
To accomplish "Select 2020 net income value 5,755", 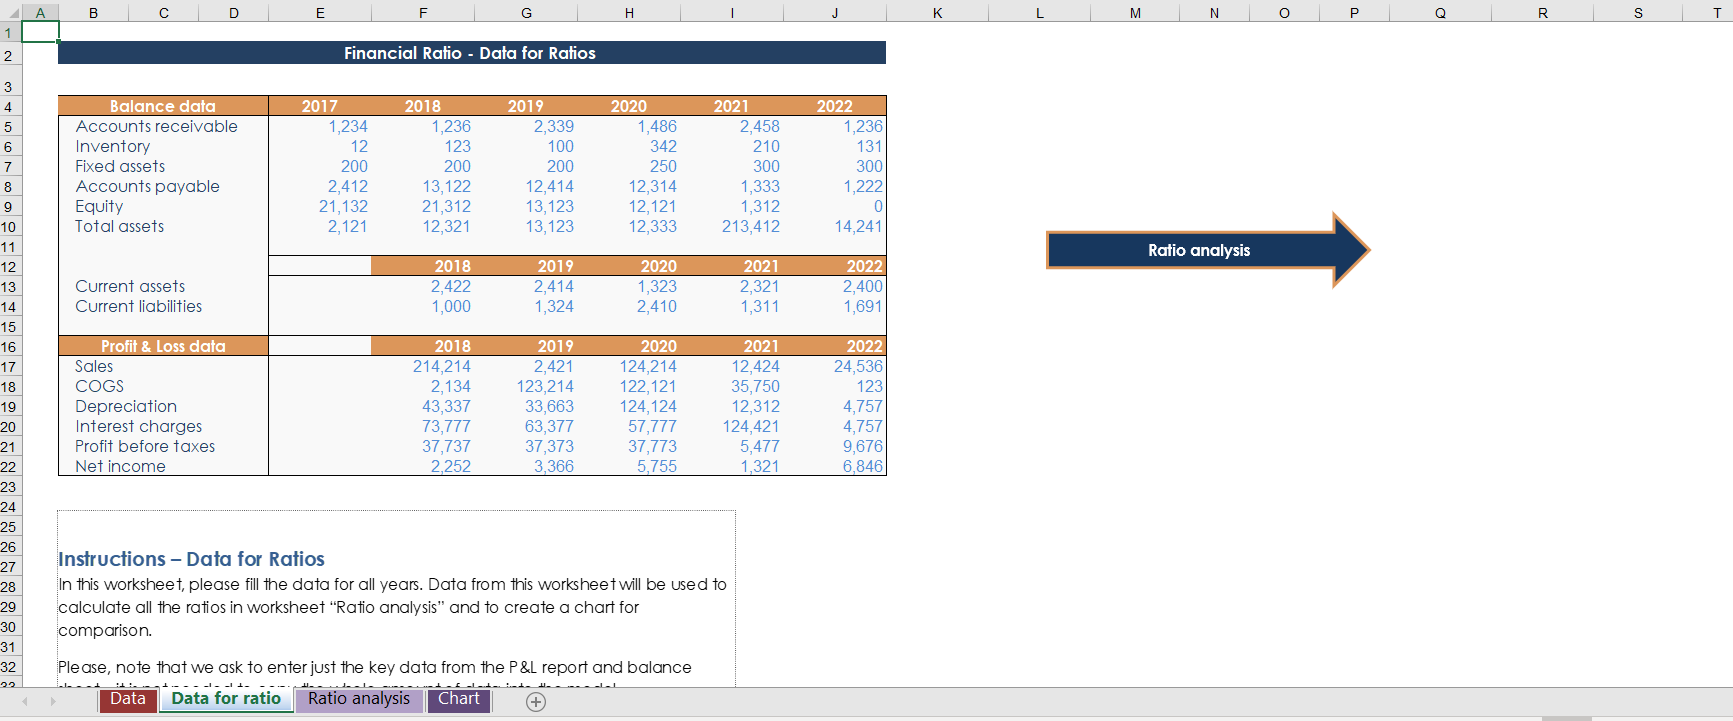I will point(657,466).
